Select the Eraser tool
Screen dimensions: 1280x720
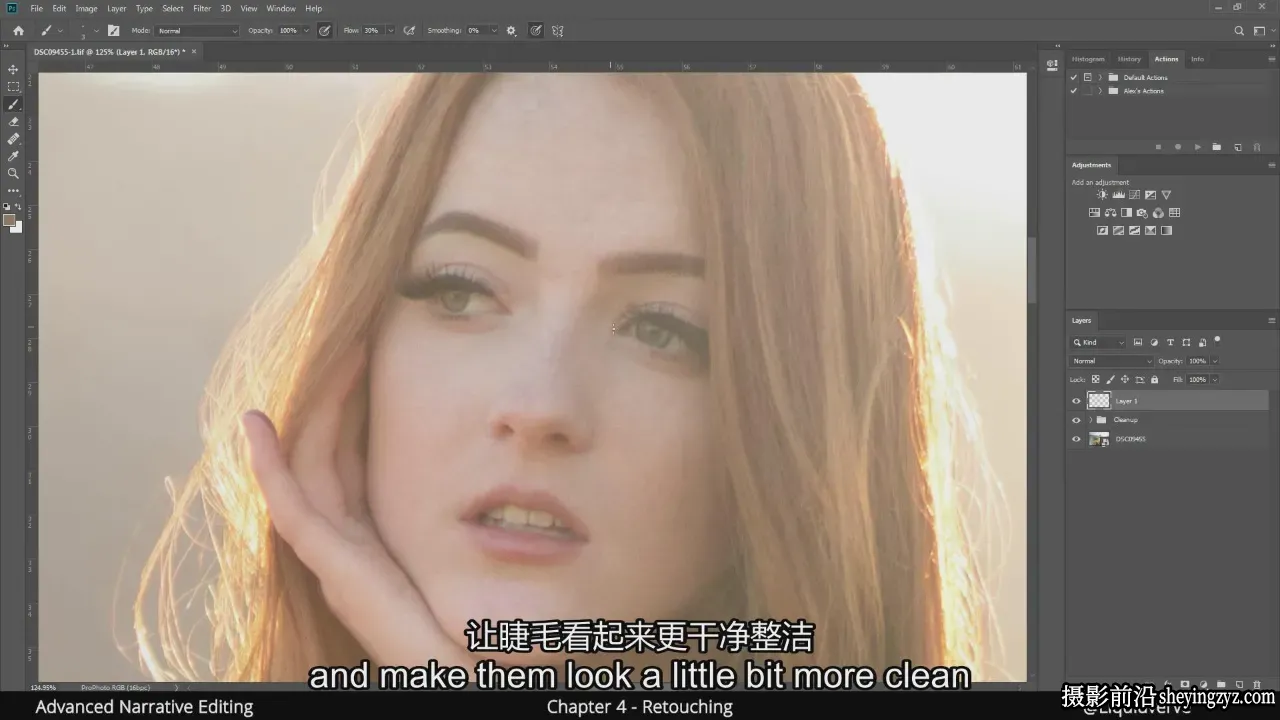[x=13, y=121]
